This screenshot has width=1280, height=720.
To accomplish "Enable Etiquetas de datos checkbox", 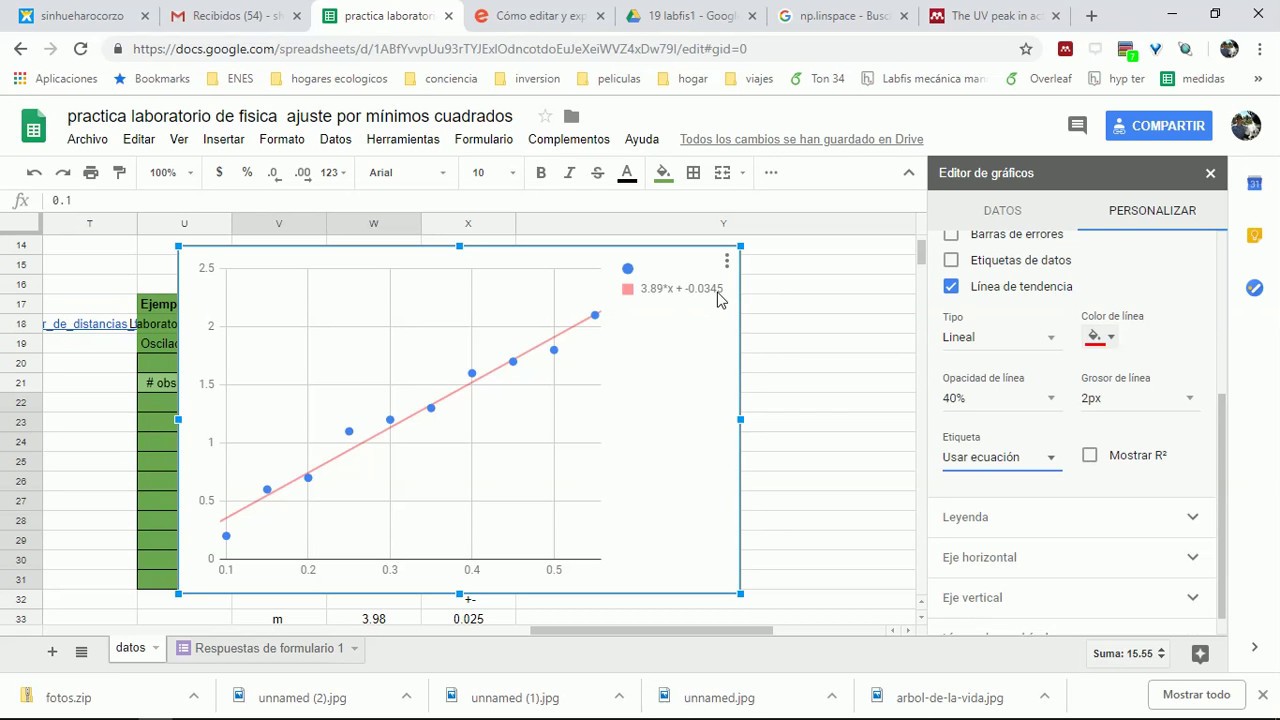I will 951,260.
